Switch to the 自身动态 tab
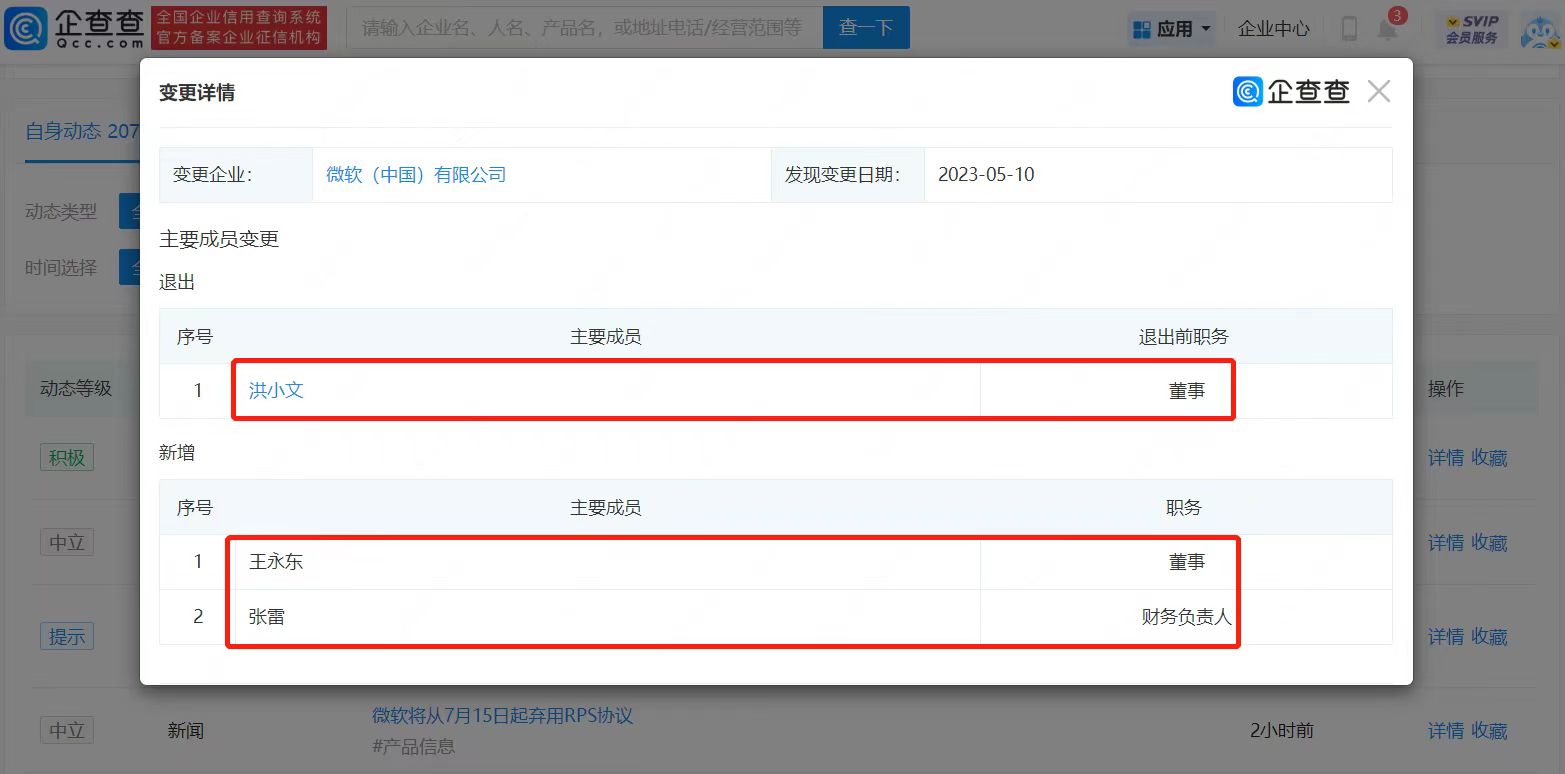Image resolution: width=1565 pixels, height=774 pixels. (x=82, y=131)
